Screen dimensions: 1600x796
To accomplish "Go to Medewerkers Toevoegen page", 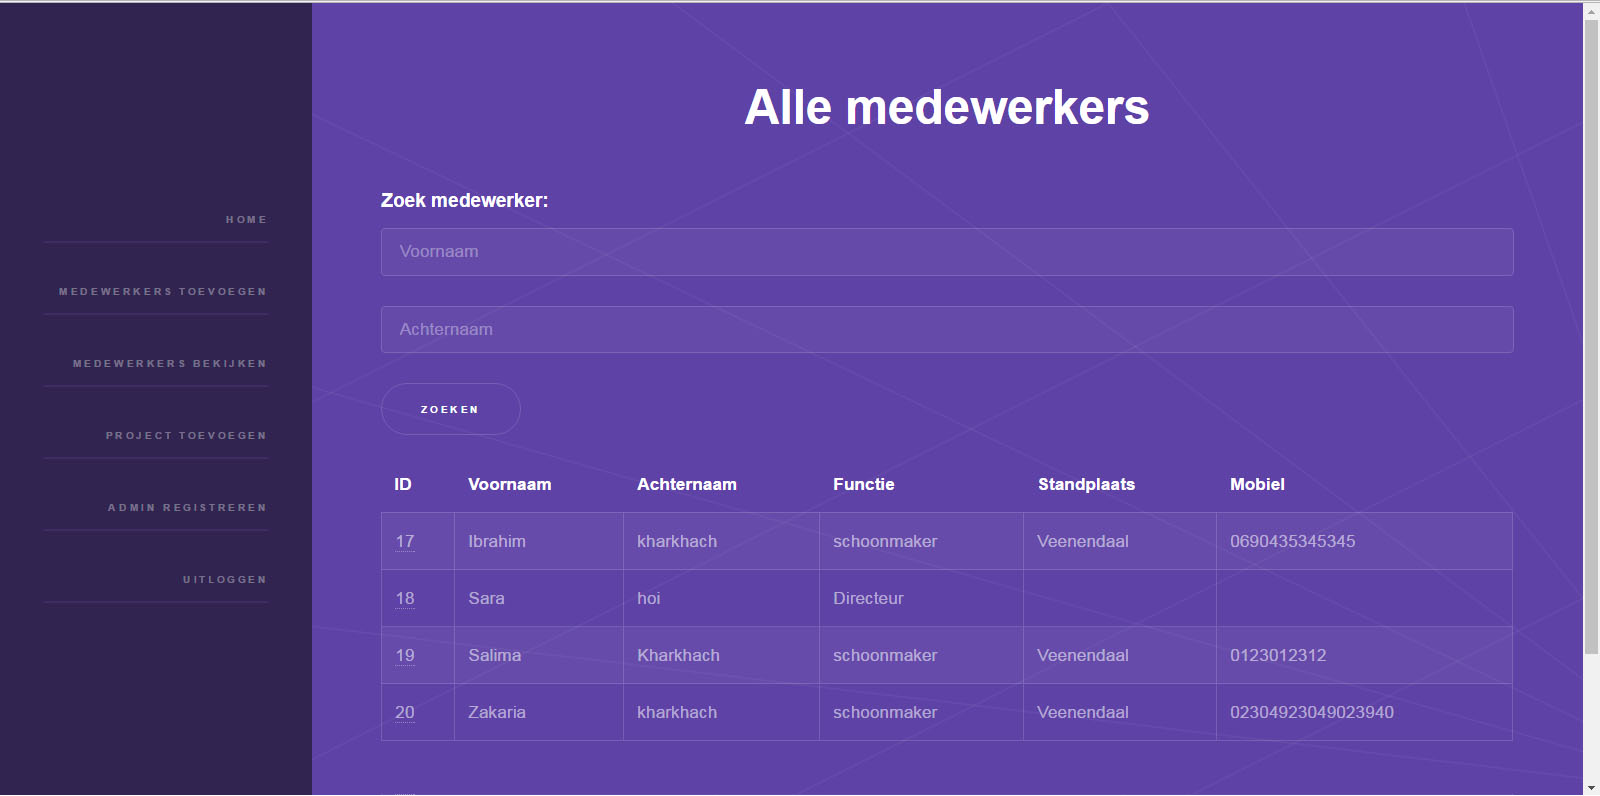I will point(163,292).
